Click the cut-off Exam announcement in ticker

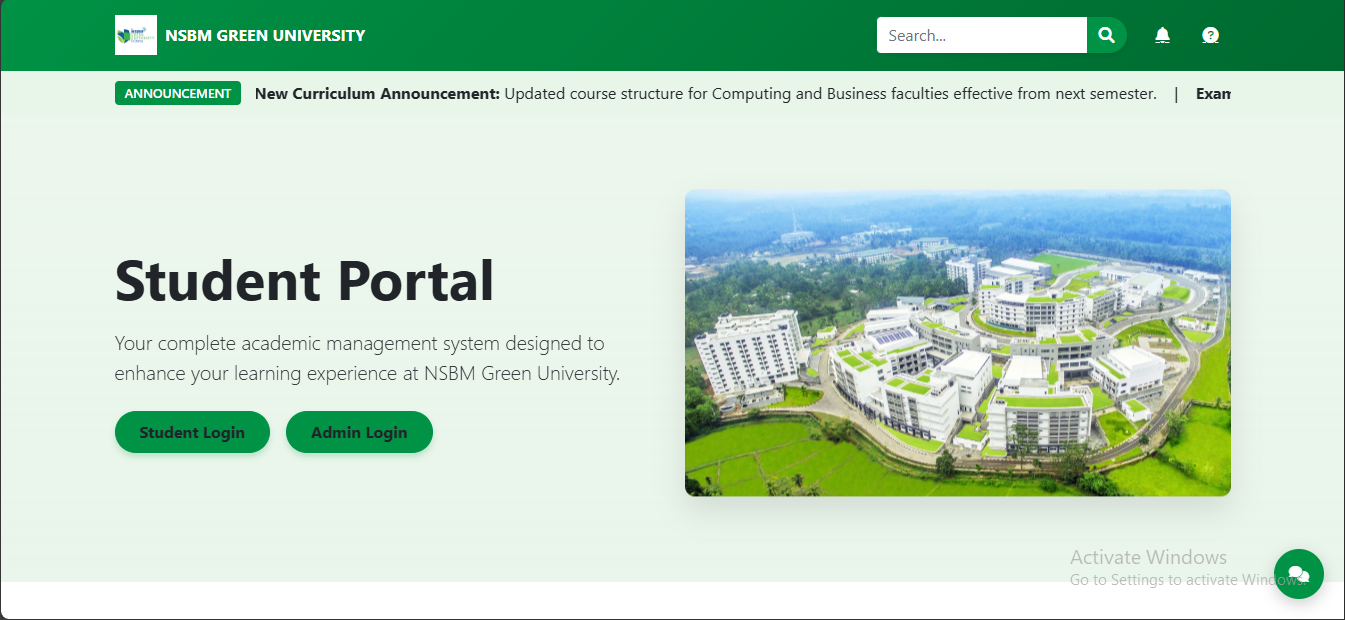click(x=1213, y=94)
